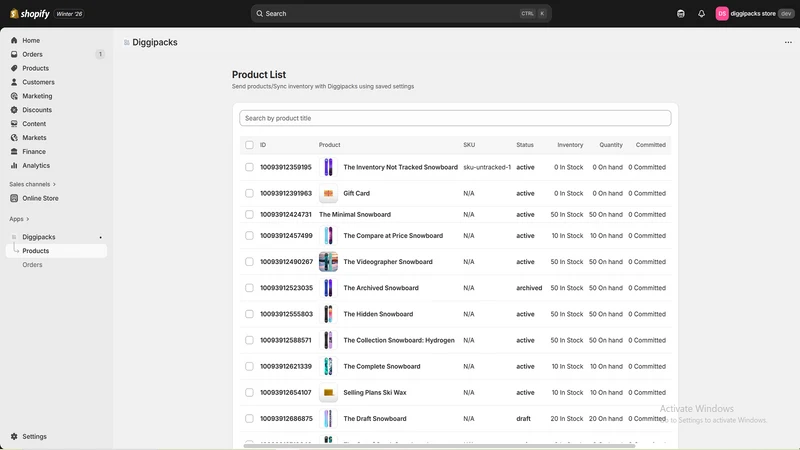Image resolution: width=800 pixels, height=450 pixels.
Task: Click The Draft Snowboard title
Action: tap(375, 418)
